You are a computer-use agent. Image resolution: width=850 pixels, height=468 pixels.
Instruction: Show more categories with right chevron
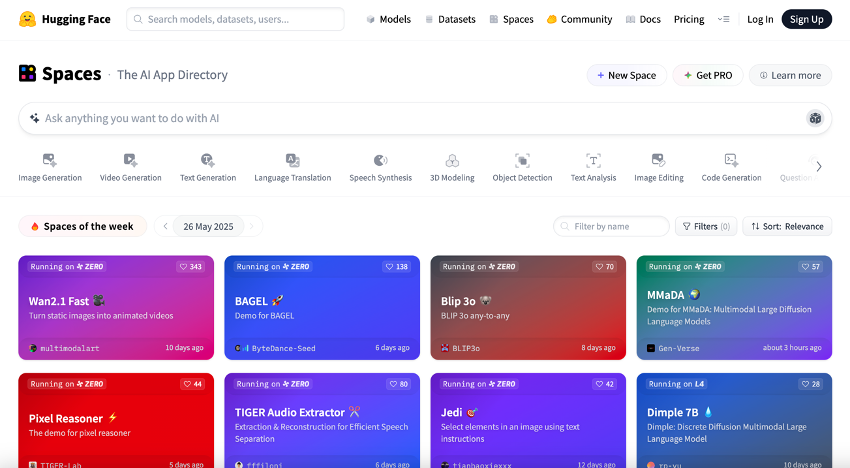(x=819, y=166)
